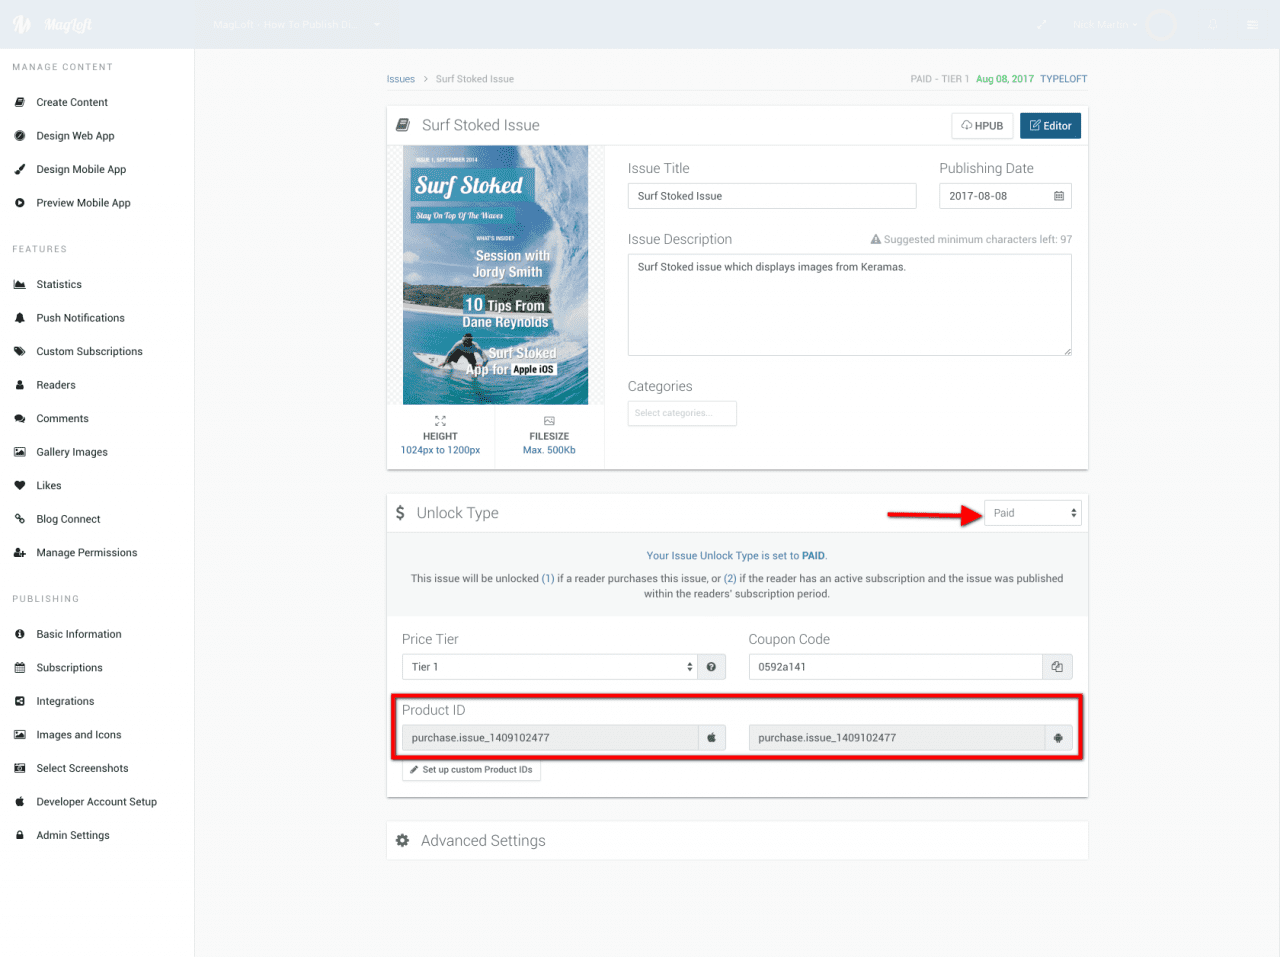The width and height of the screenshot is (1280, 957).
Task: Click into the Issue Description textarea
Action: [850, 305]
